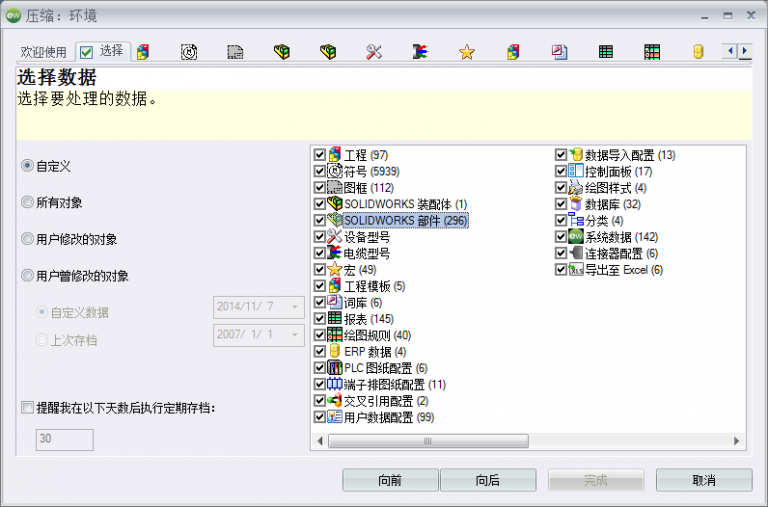Image resolution: width=768 pixels, height=507 pixels.
Task: Click the 电缆型号 cable icon
Action: (335, 253)
